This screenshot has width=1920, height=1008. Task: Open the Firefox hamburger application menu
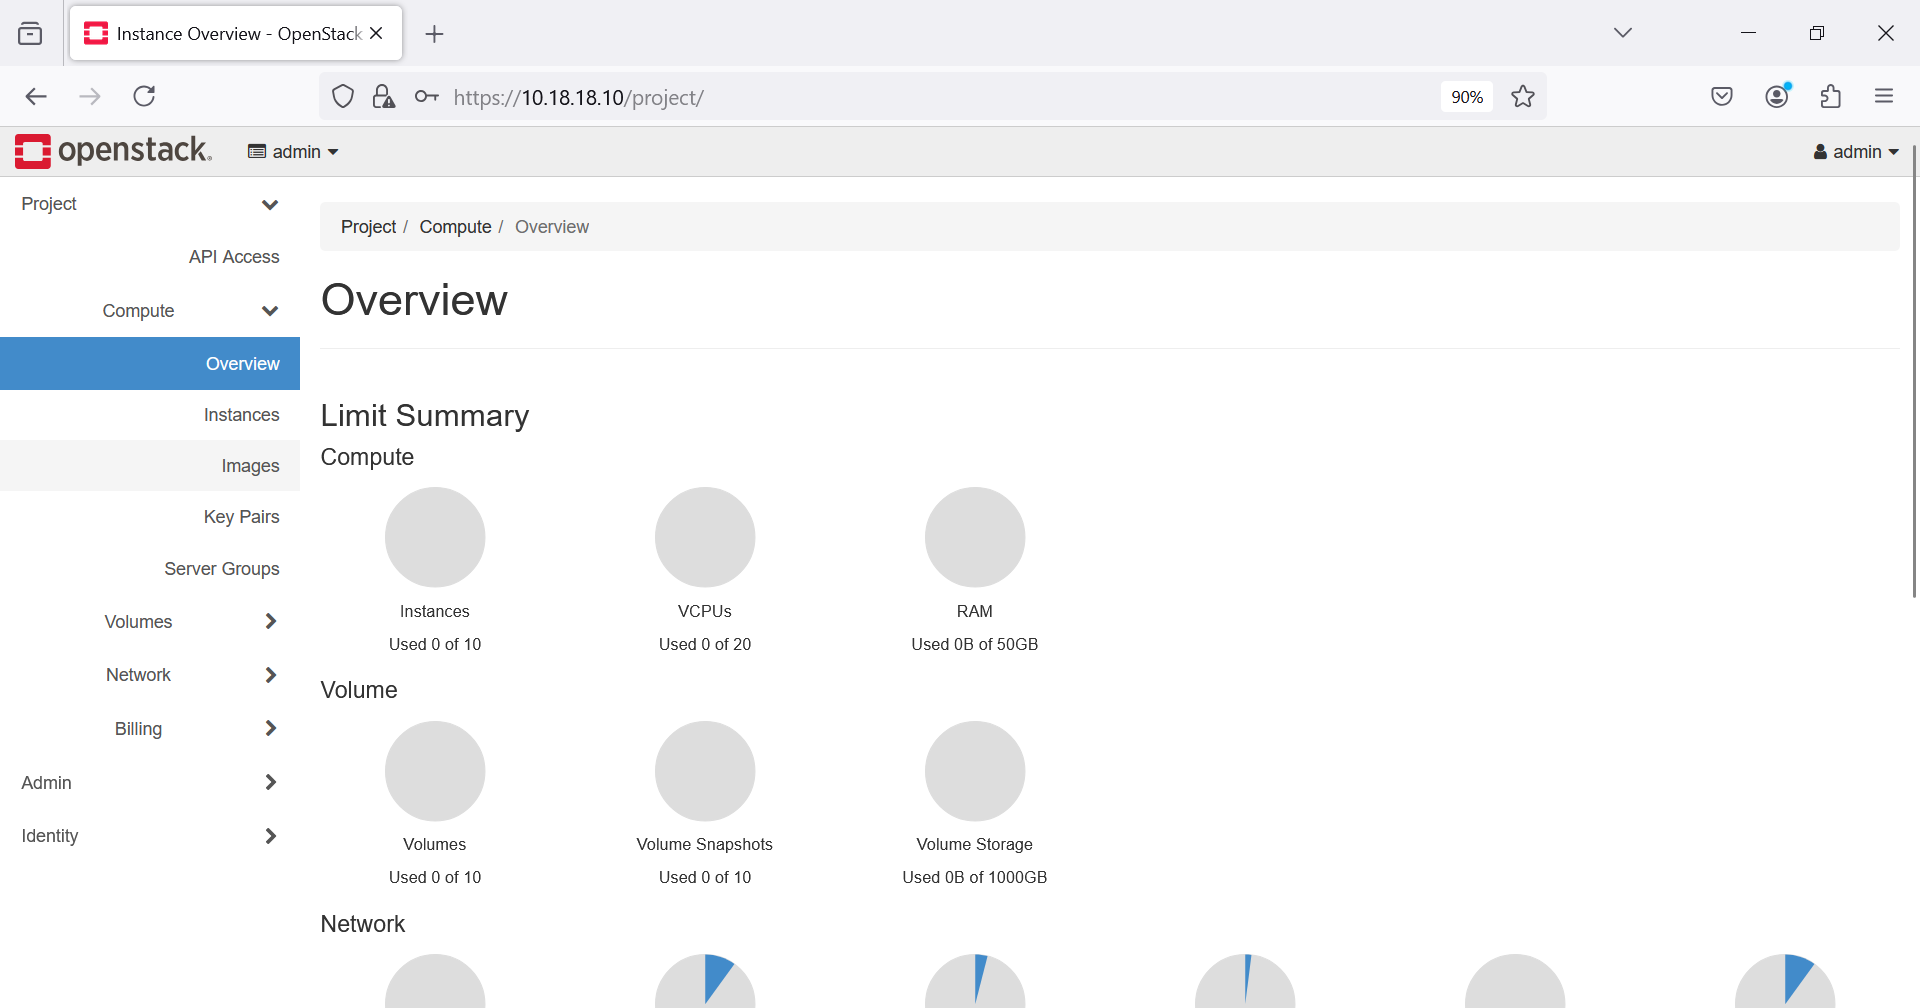coord(1884,96)
